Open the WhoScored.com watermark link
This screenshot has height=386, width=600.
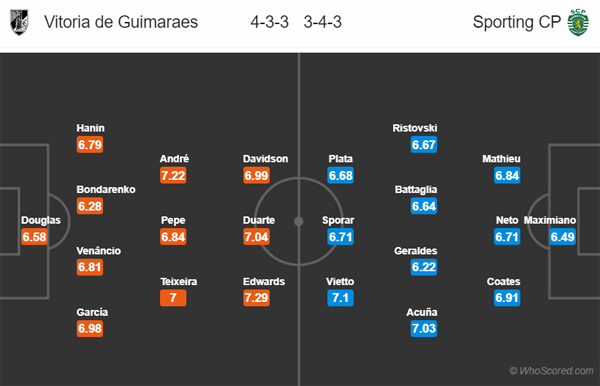pyautogui.click(x=551, y=371)
